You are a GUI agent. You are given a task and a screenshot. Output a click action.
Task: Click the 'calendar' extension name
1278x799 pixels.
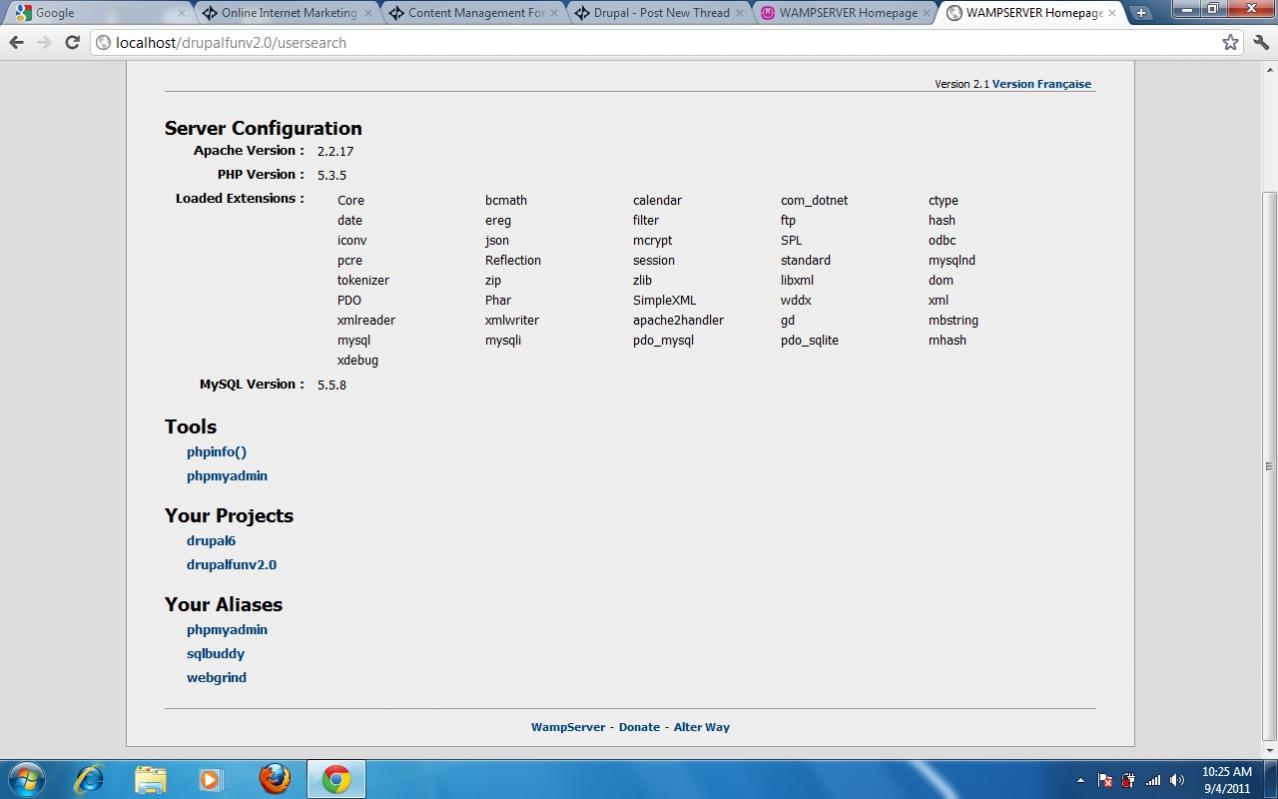click(x=657, y=201)
